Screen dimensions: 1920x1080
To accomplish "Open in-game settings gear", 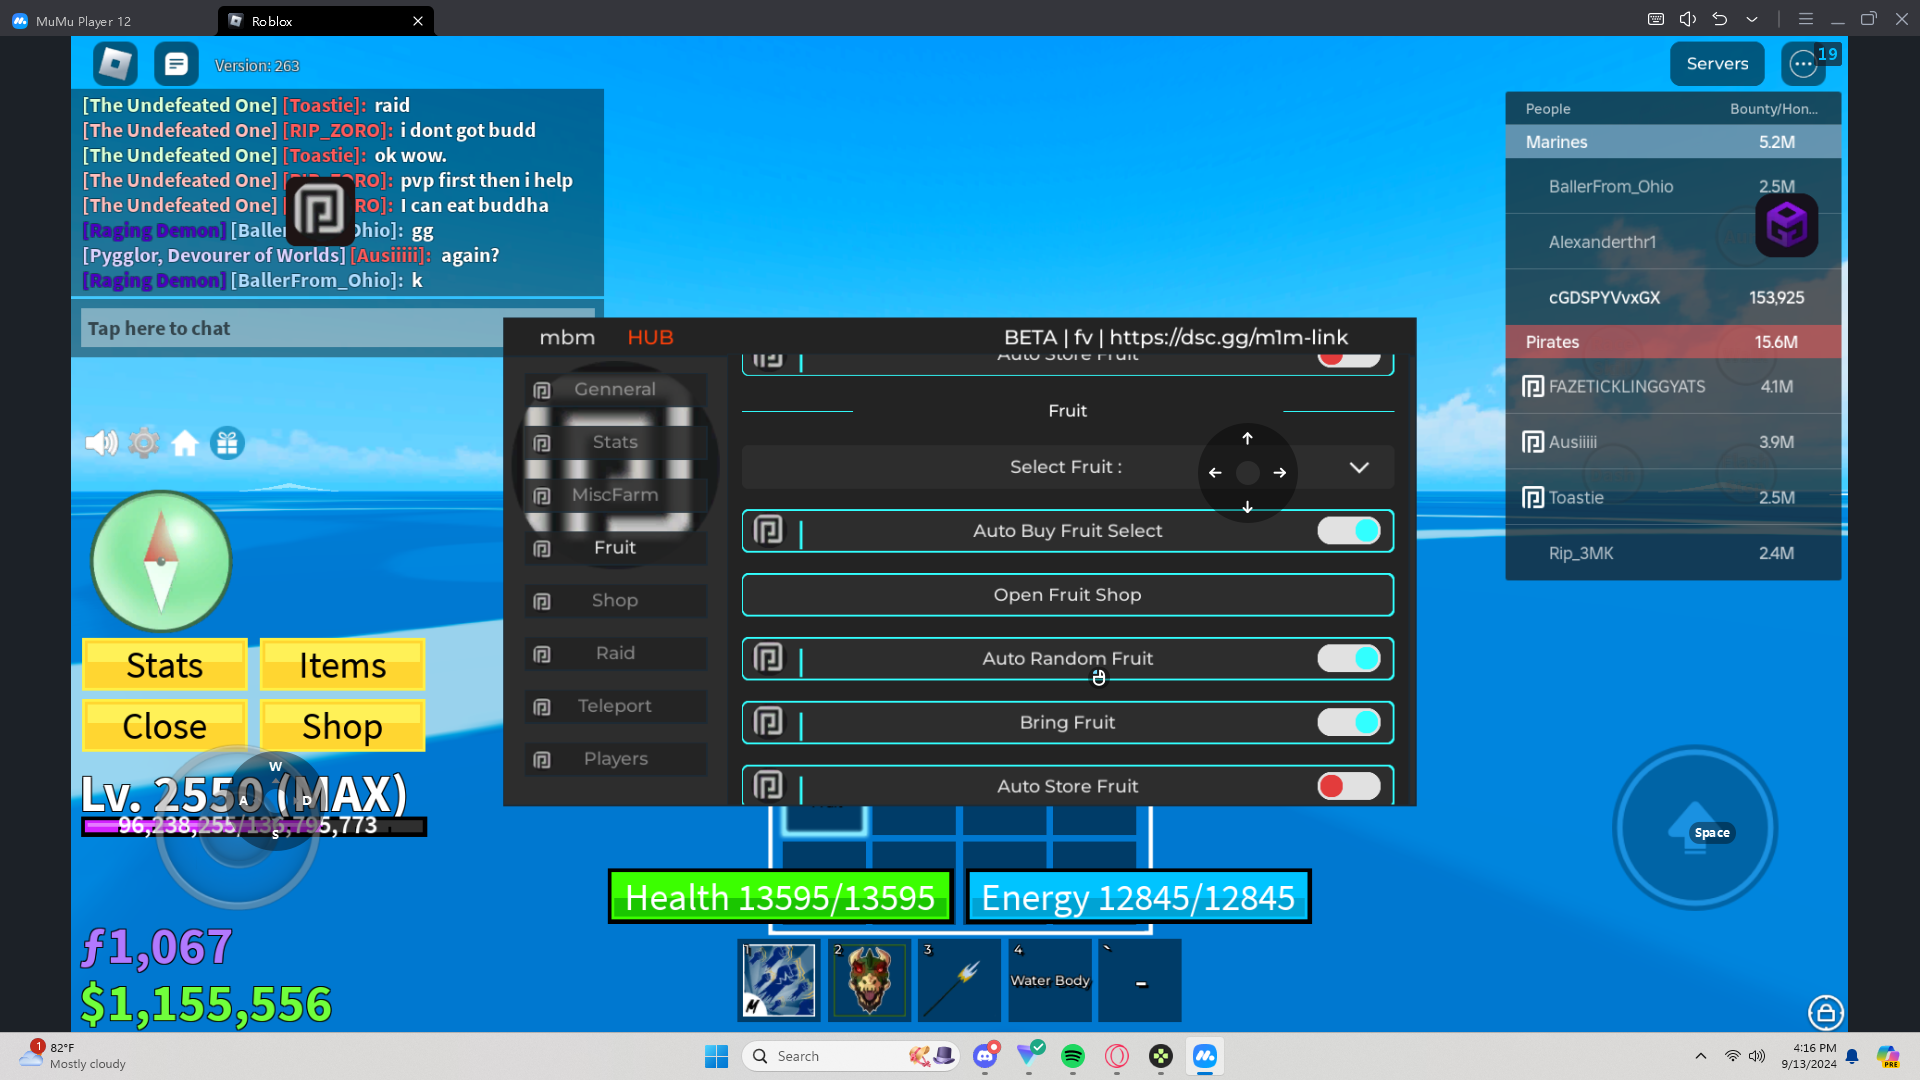I will click(144, 442).
